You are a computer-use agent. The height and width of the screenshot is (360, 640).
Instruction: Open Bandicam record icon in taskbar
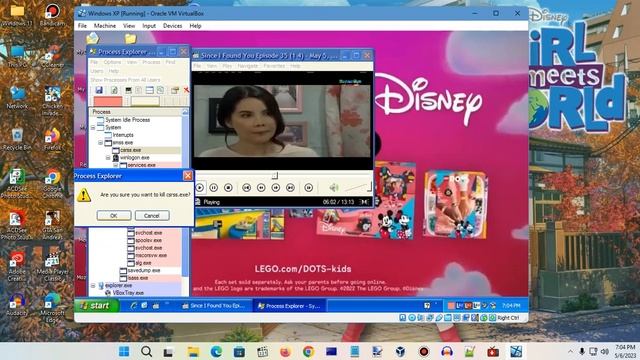[424, 351]
